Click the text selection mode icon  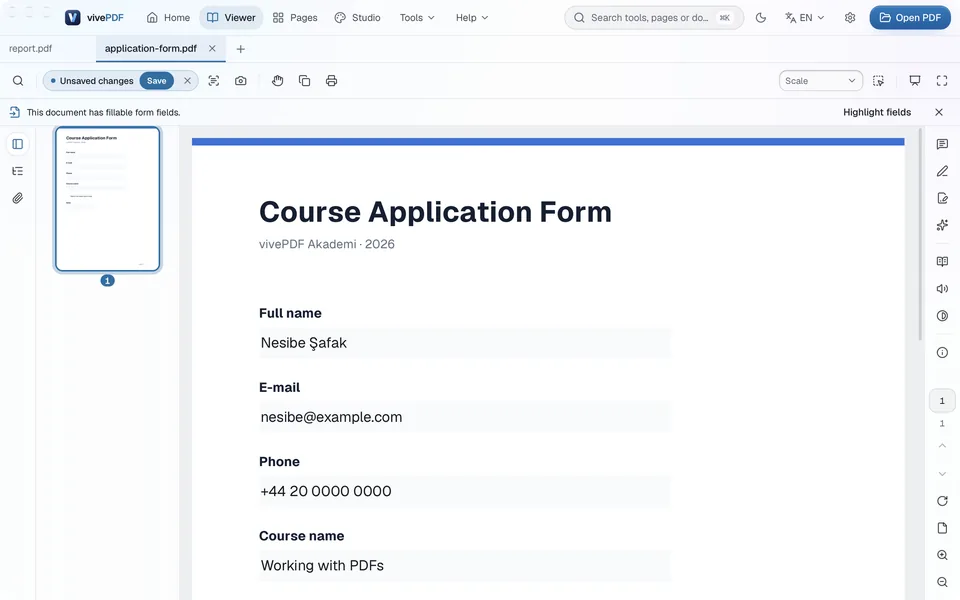[214, 81]
